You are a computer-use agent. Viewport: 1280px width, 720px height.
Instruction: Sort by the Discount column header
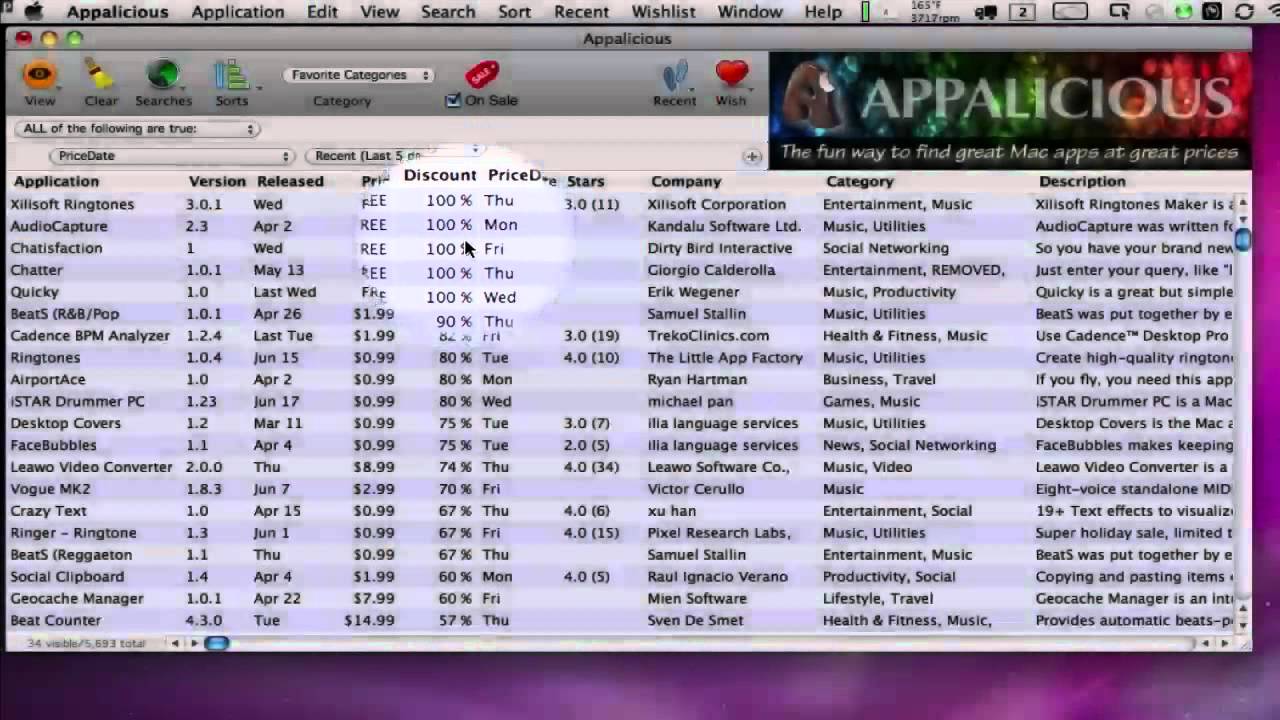coord(440,175)
